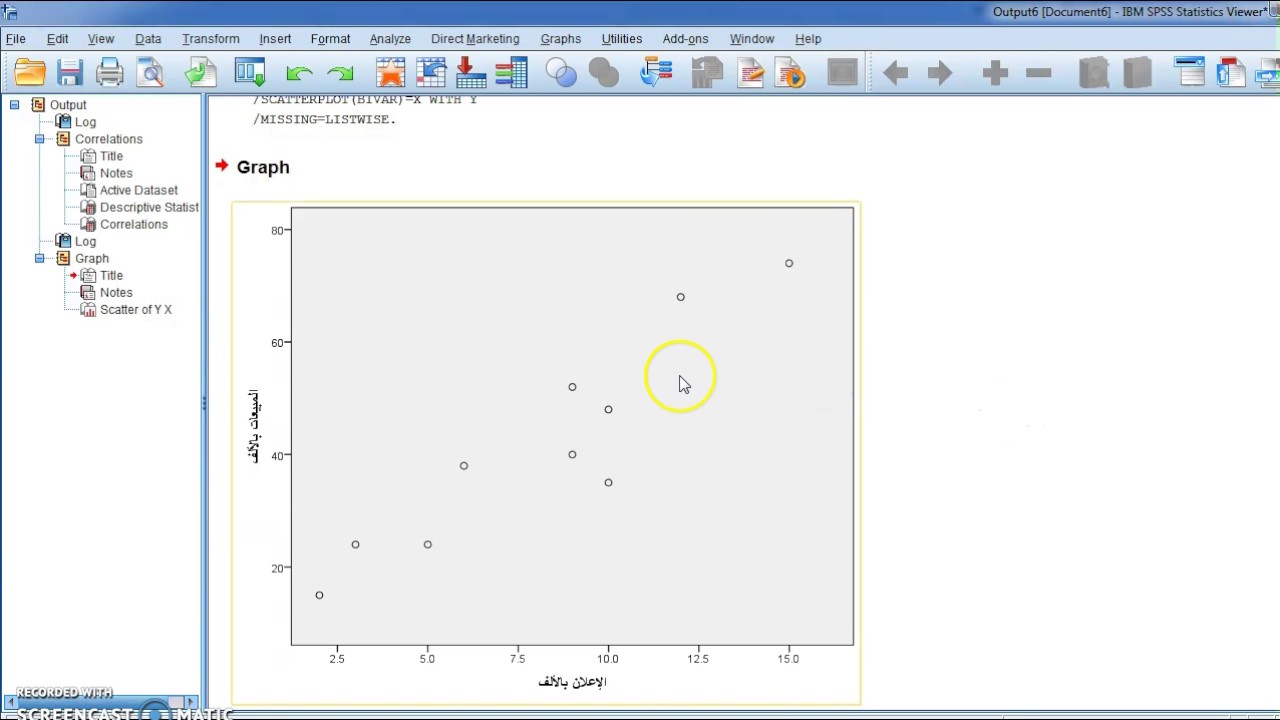Image resolution: width=1280 pixels, height=720 pixels.
Task: Click the Go to Case icon
Action: [431, 73]
